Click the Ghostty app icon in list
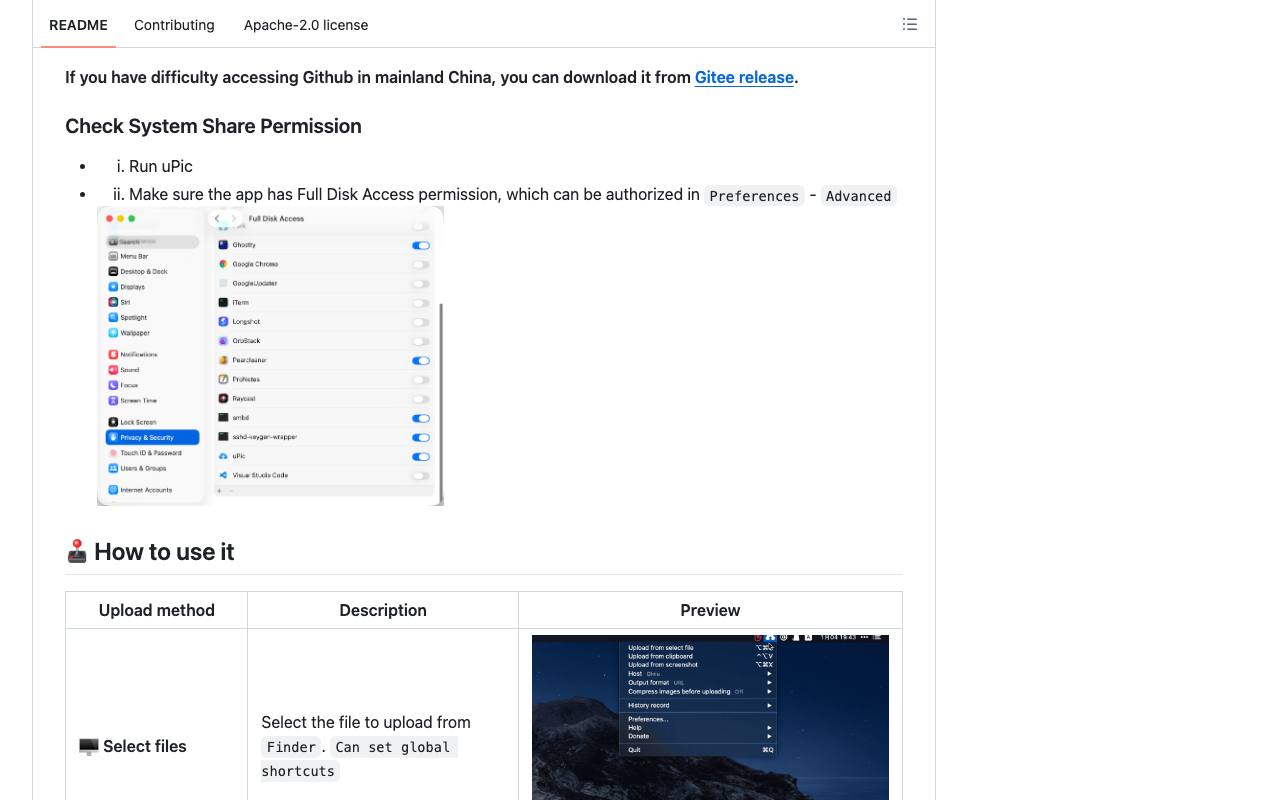The image size is (1280, 800). click(223, 245)
